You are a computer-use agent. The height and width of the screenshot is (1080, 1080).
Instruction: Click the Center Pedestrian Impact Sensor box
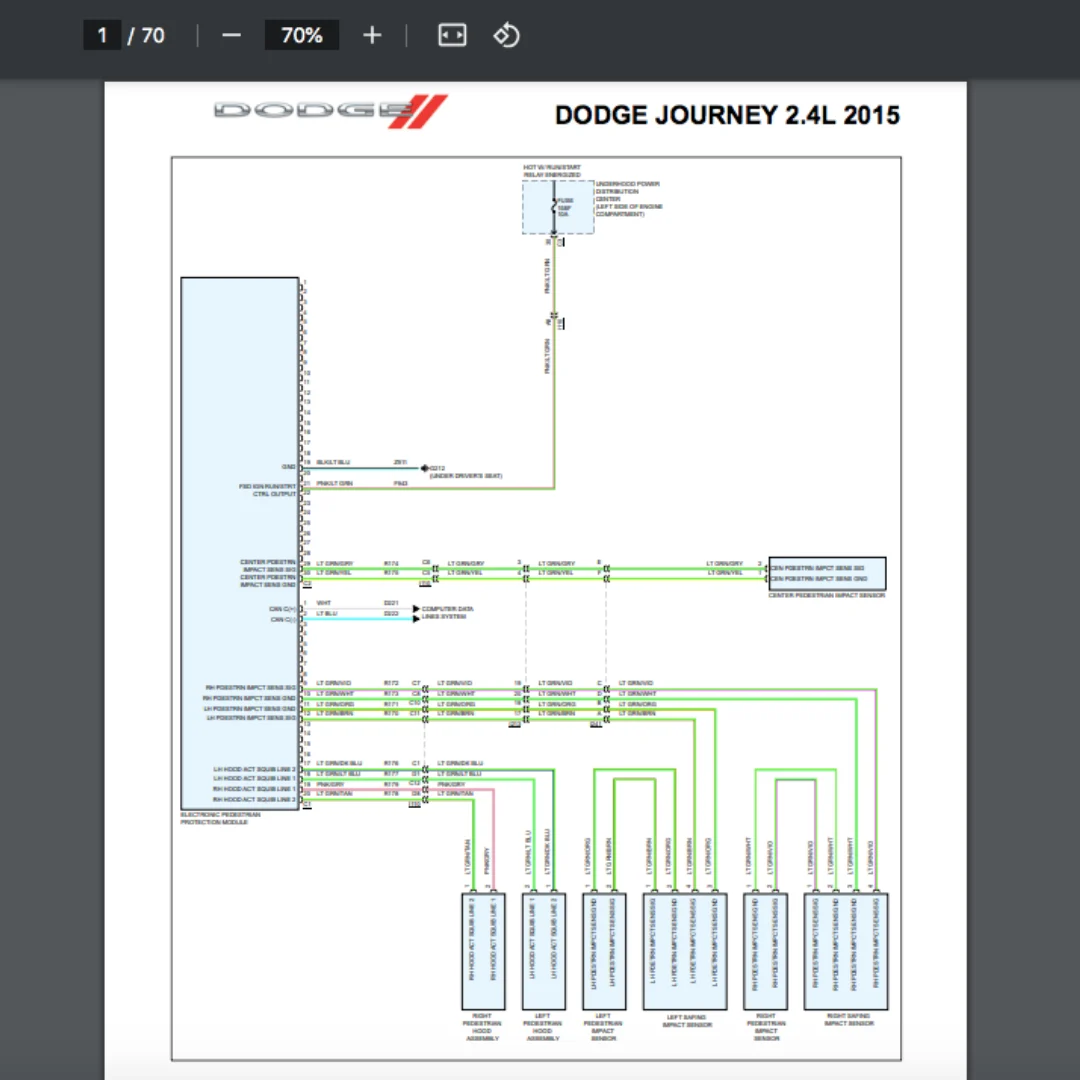click(x=827, y=574)
